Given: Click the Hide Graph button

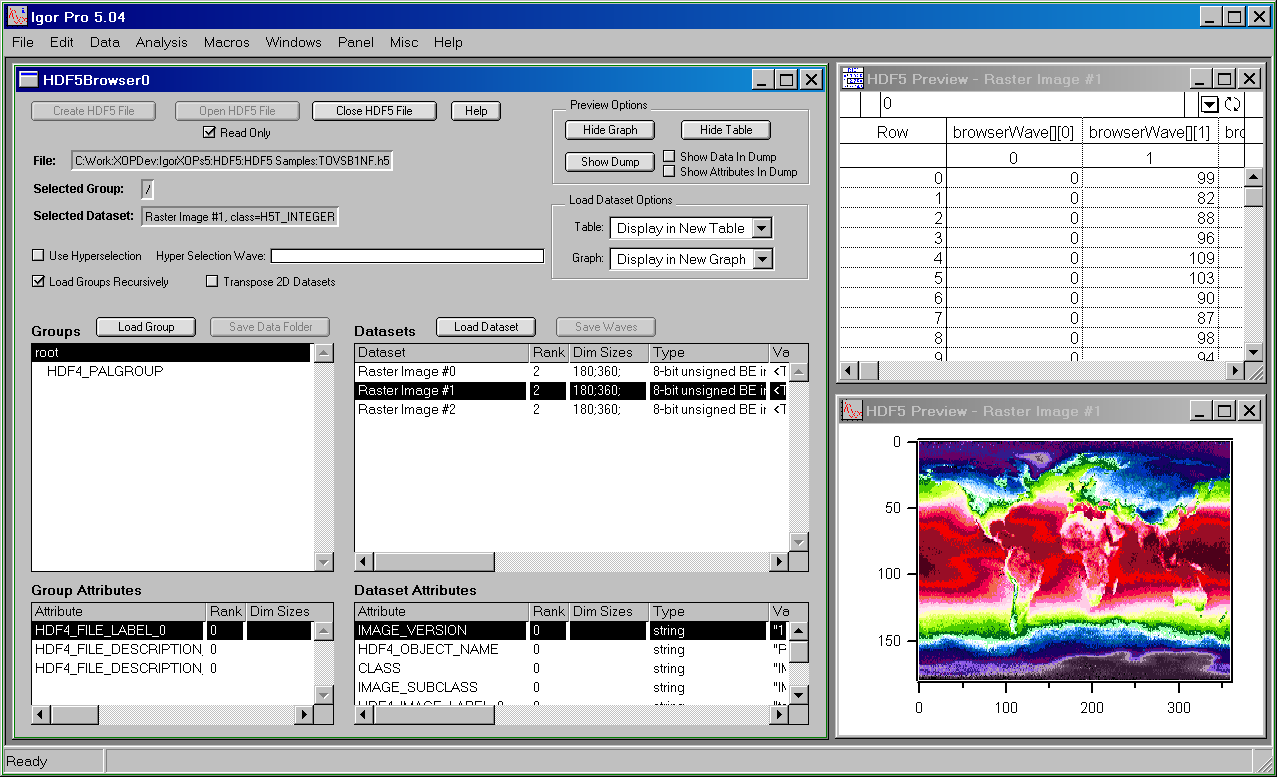Looking at the screenshot, I should (x=610, y=130).
